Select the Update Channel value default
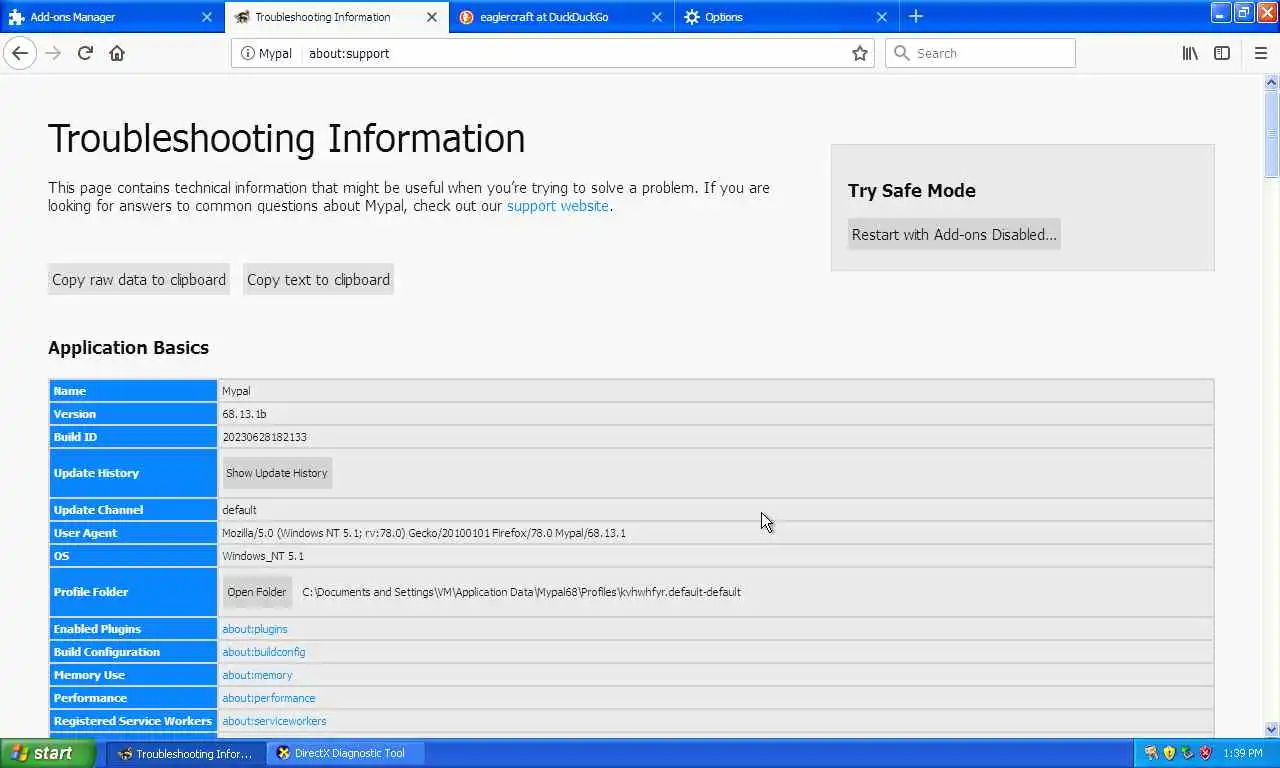This screenshot has width=1280, height=768. (239, 510)
